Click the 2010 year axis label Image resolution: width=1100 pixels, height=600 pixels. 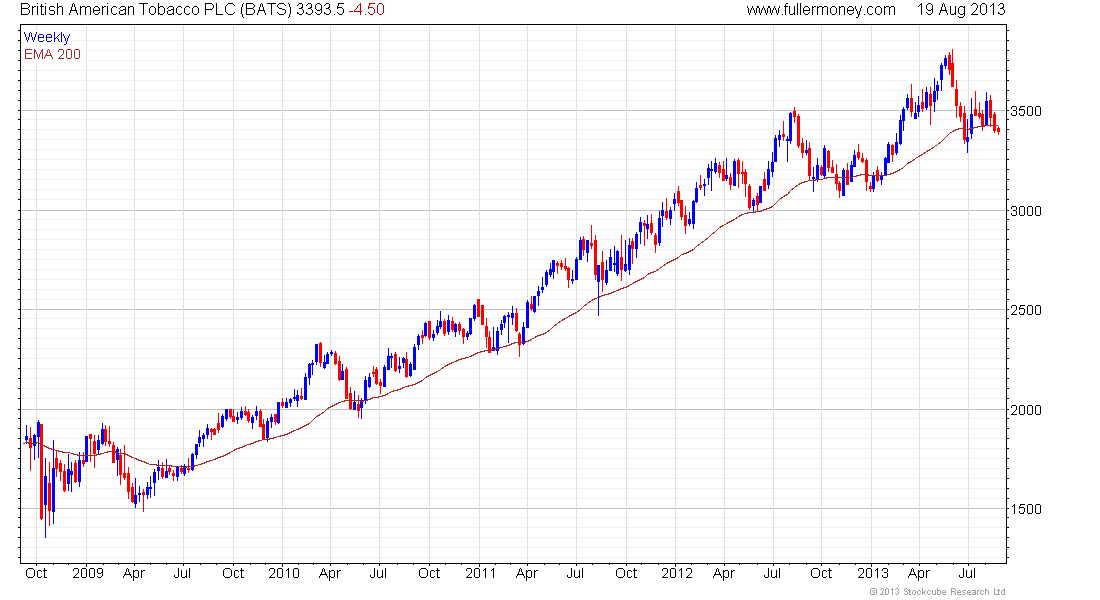click(x=283, y=573)
